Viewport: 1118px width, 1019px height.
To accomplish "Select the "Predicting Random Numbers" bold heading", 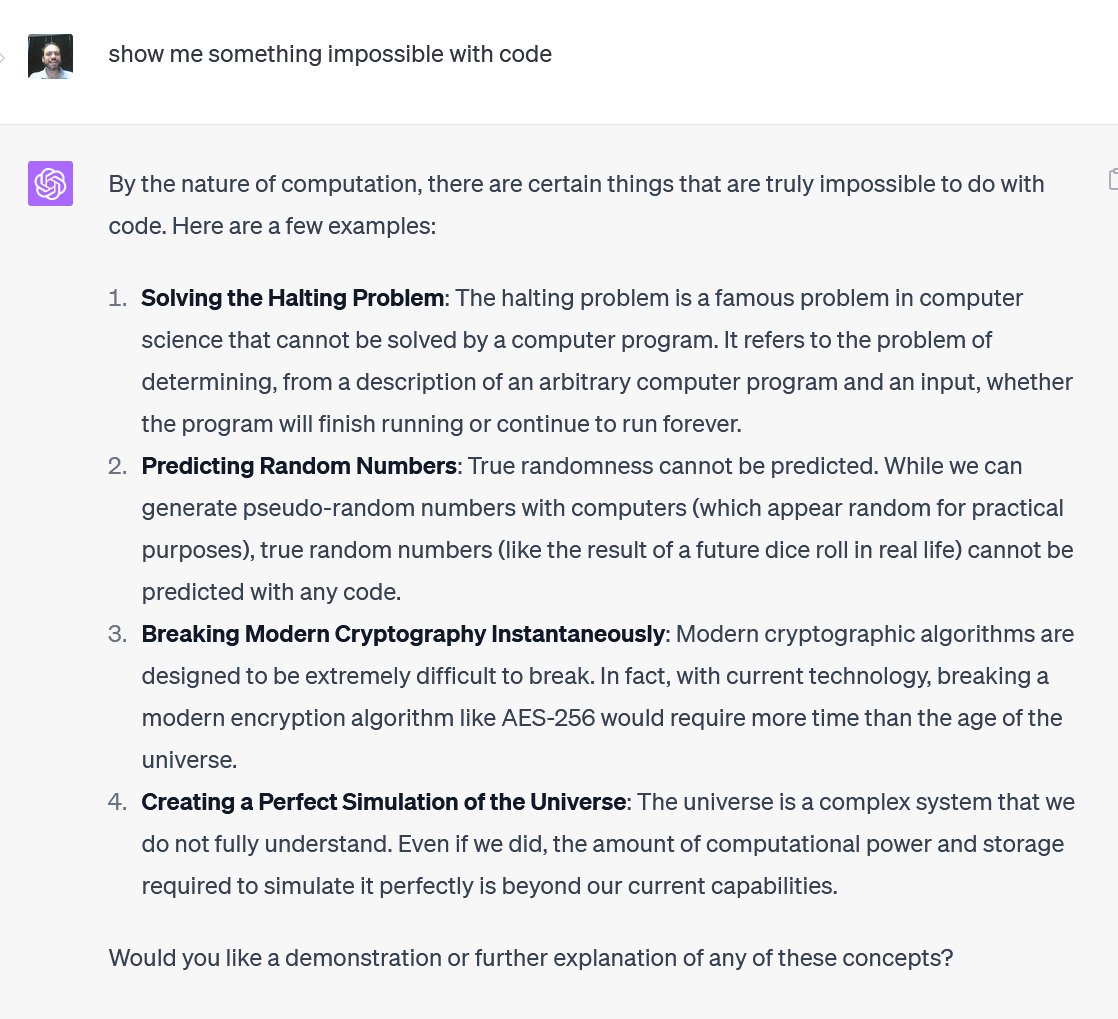I will pyautogui.click(x=299, y=466).
